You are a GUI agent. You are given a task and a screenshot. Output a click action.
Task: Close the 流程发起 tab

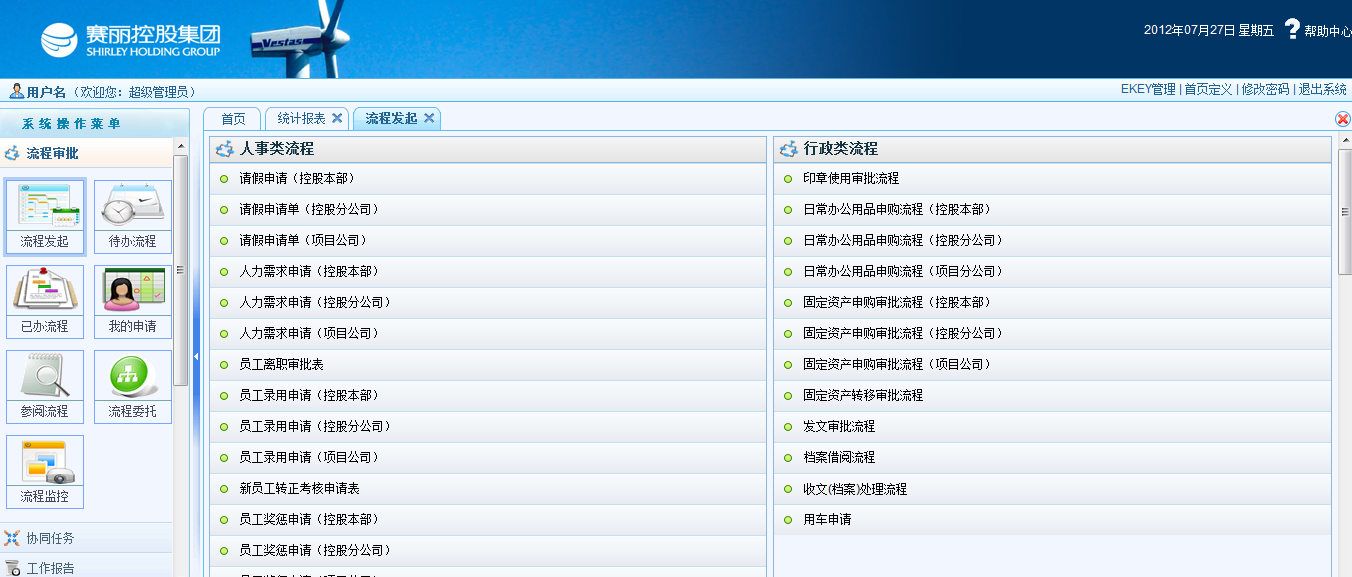429,118
